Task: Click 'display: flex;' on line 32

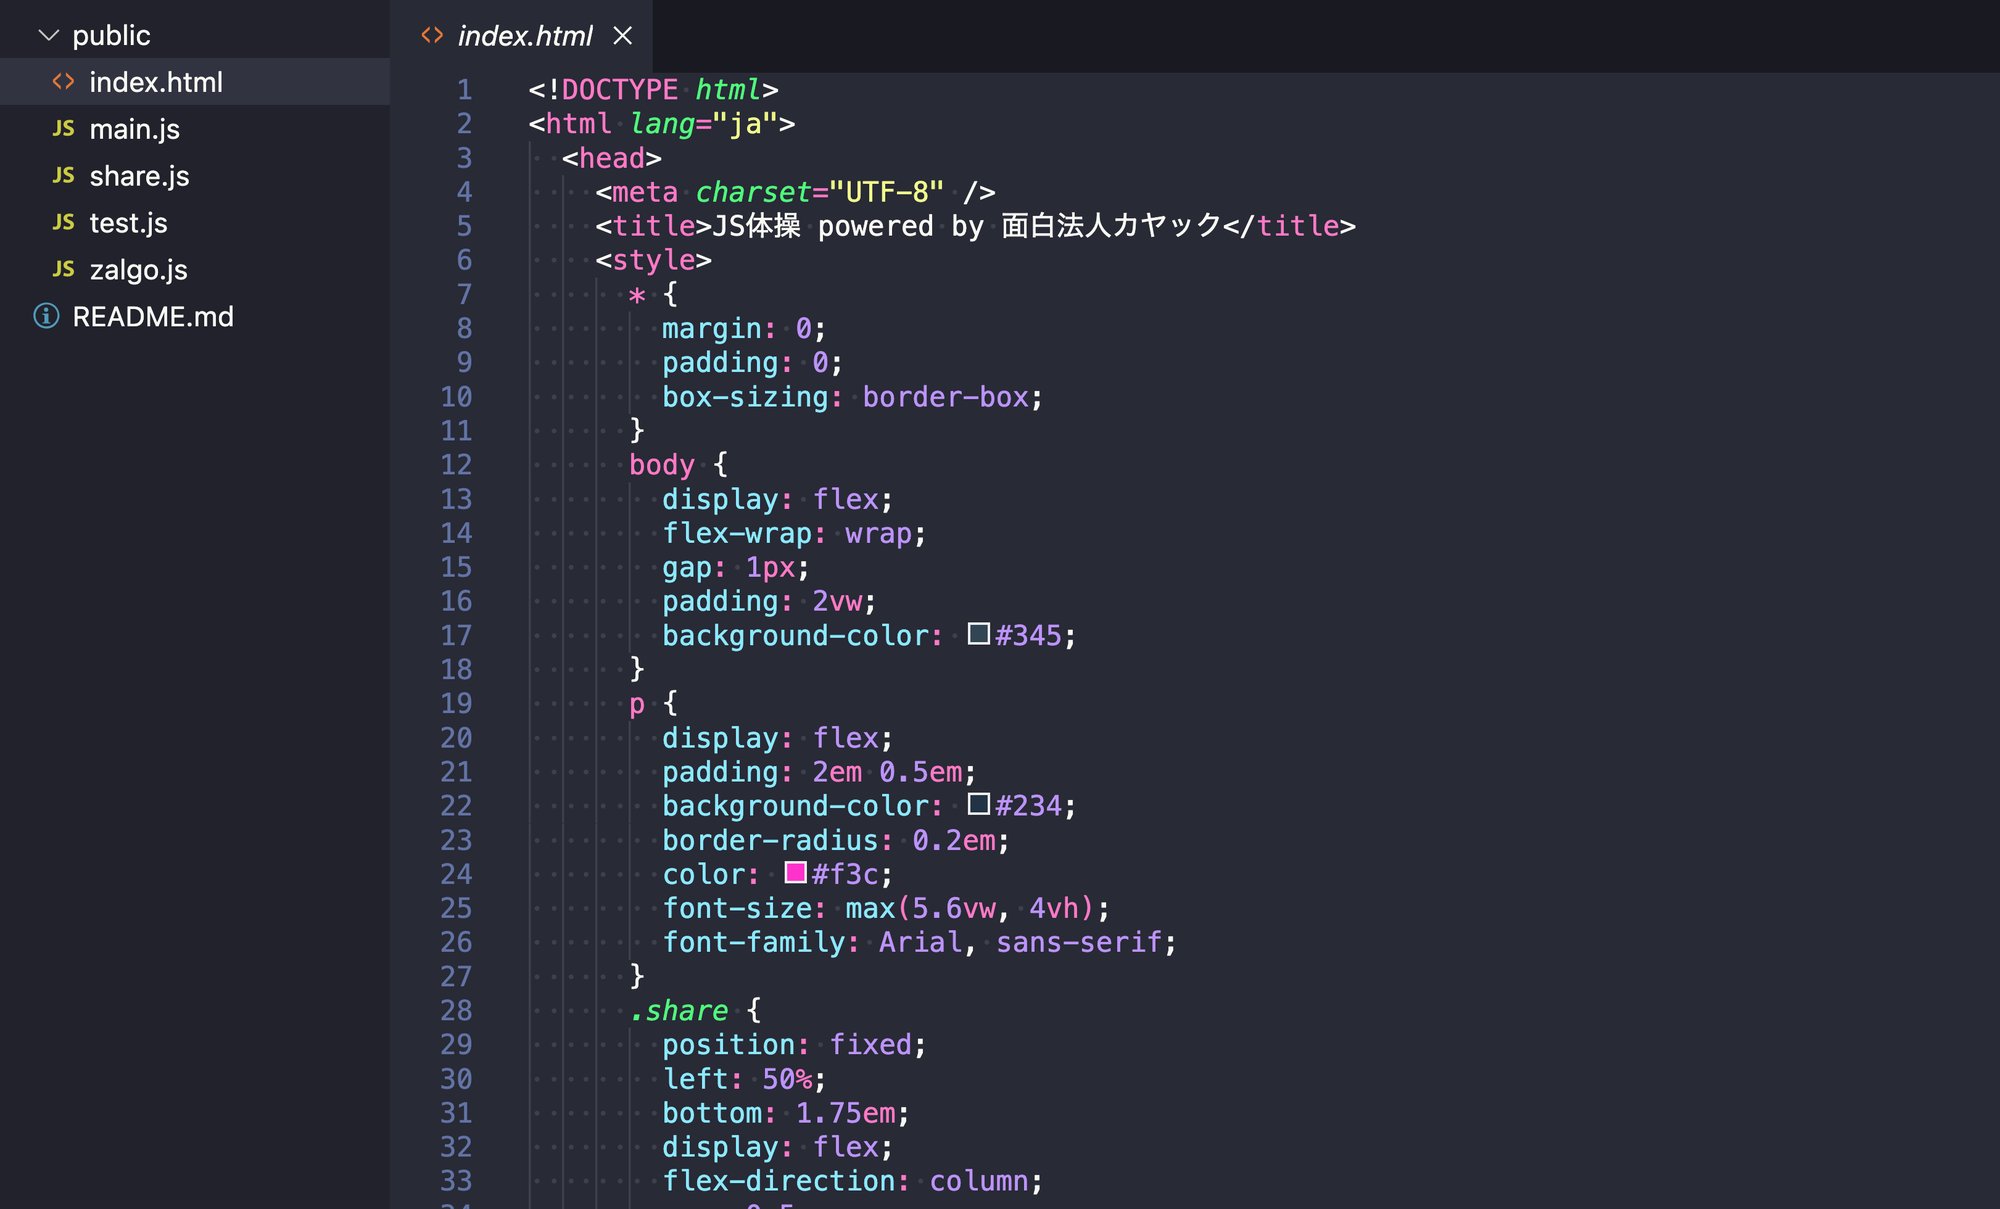Action: point(778,1147)
